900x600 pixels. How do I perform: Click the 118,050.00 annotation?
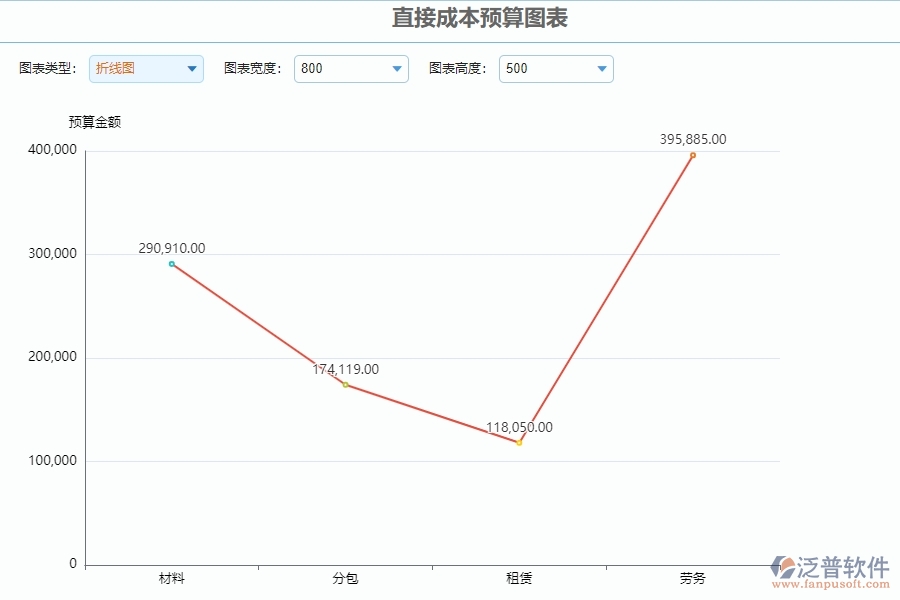518,427
